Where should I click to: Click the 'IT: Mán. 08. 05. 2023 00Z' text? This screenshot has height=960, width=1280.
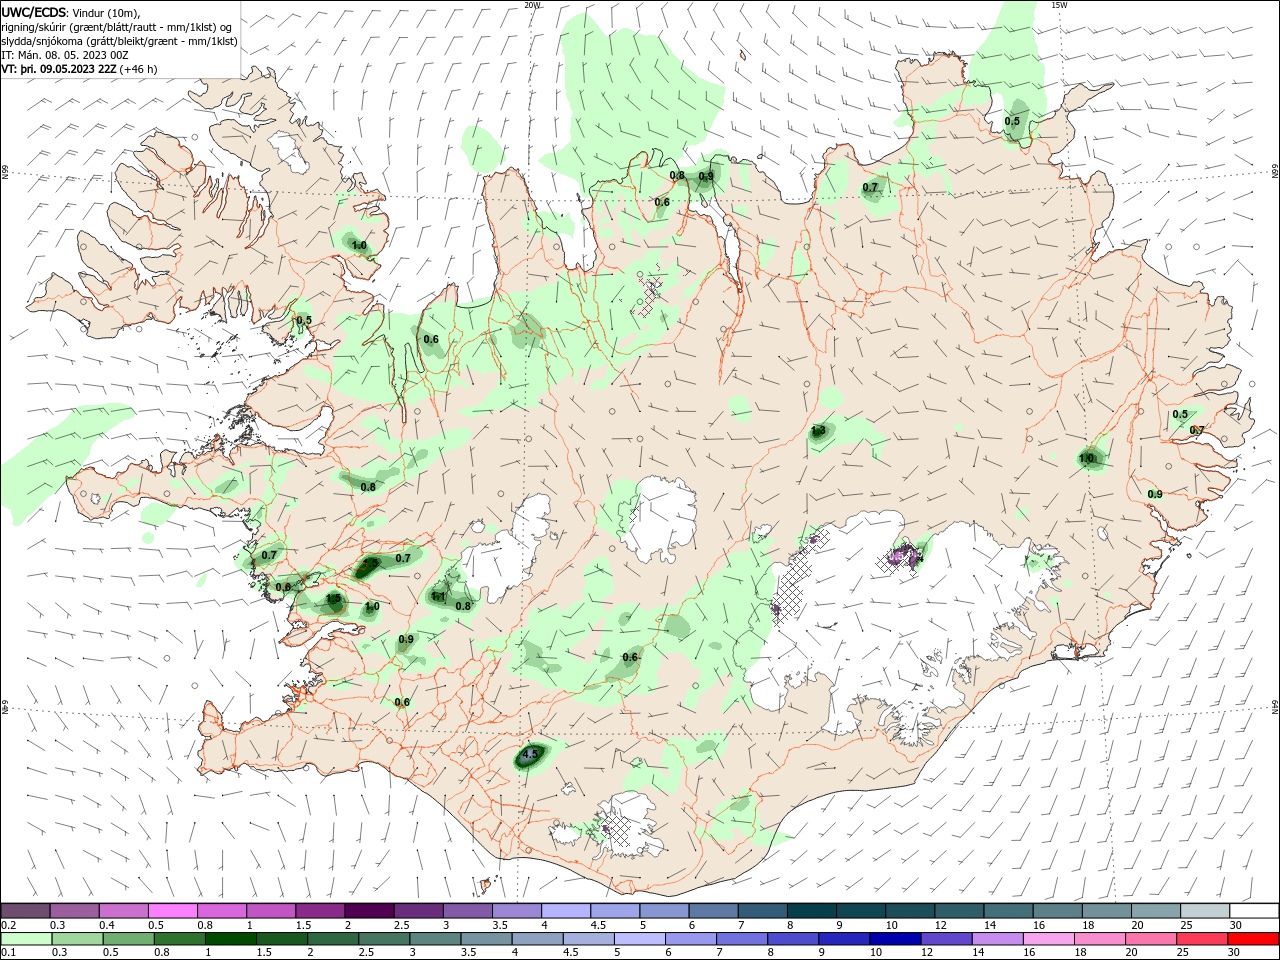(65, 55)
